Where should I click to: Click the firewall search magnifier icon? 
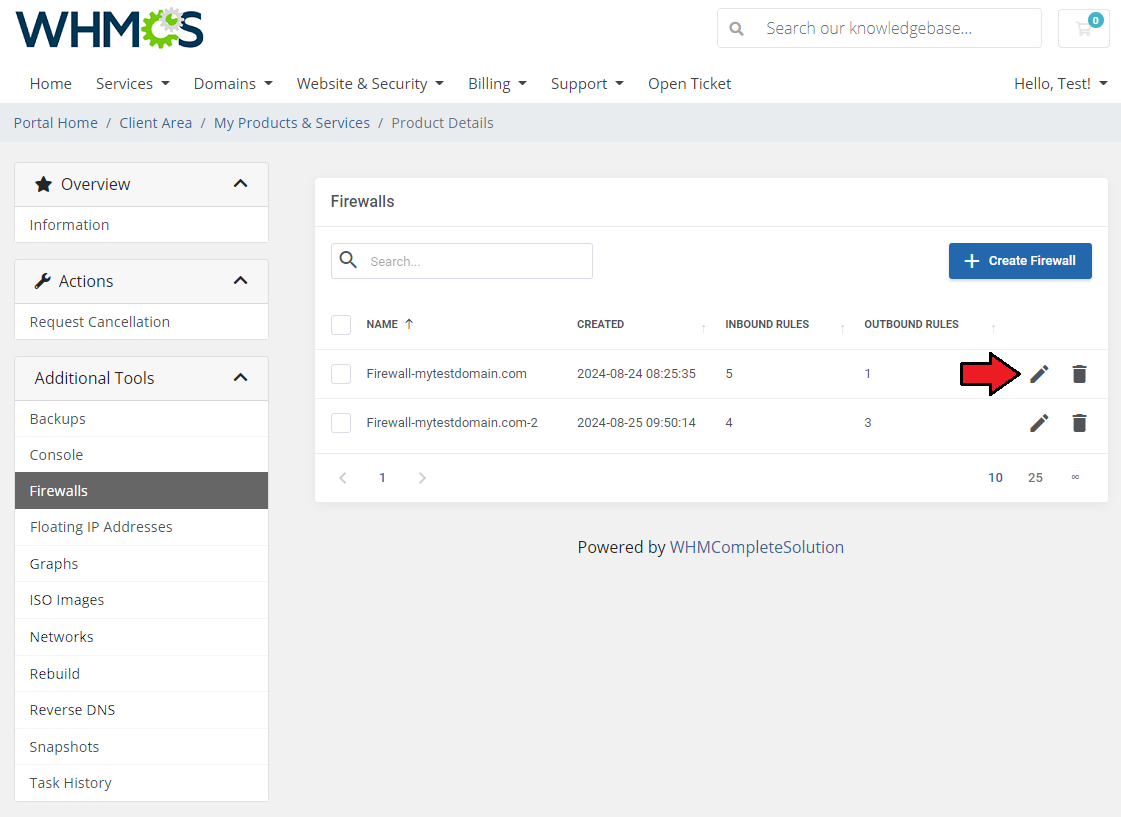(x=348, y=260)
